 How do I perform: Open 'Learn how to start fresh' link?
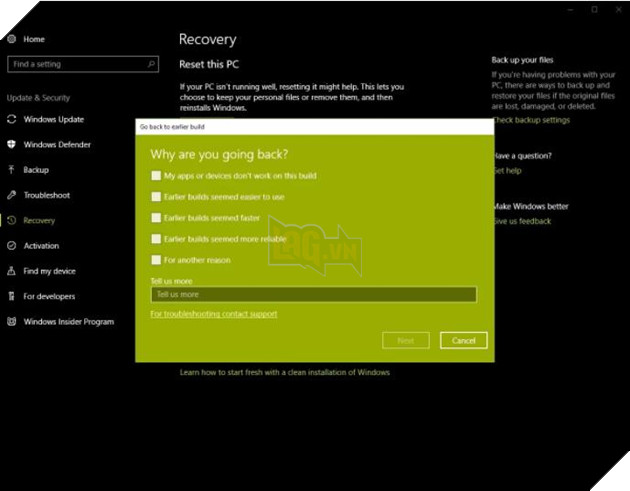[x=284, y=372]
